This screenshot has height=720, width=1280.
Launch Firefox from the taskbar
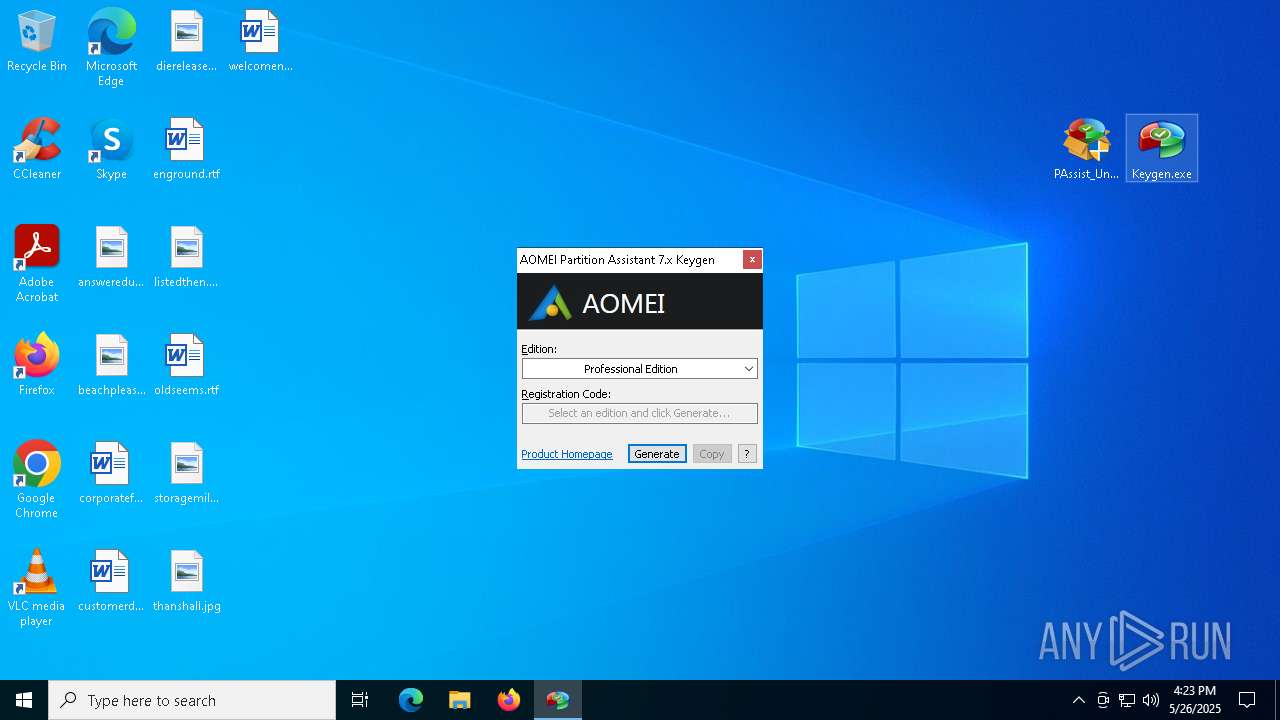click(x=509, y=700)
